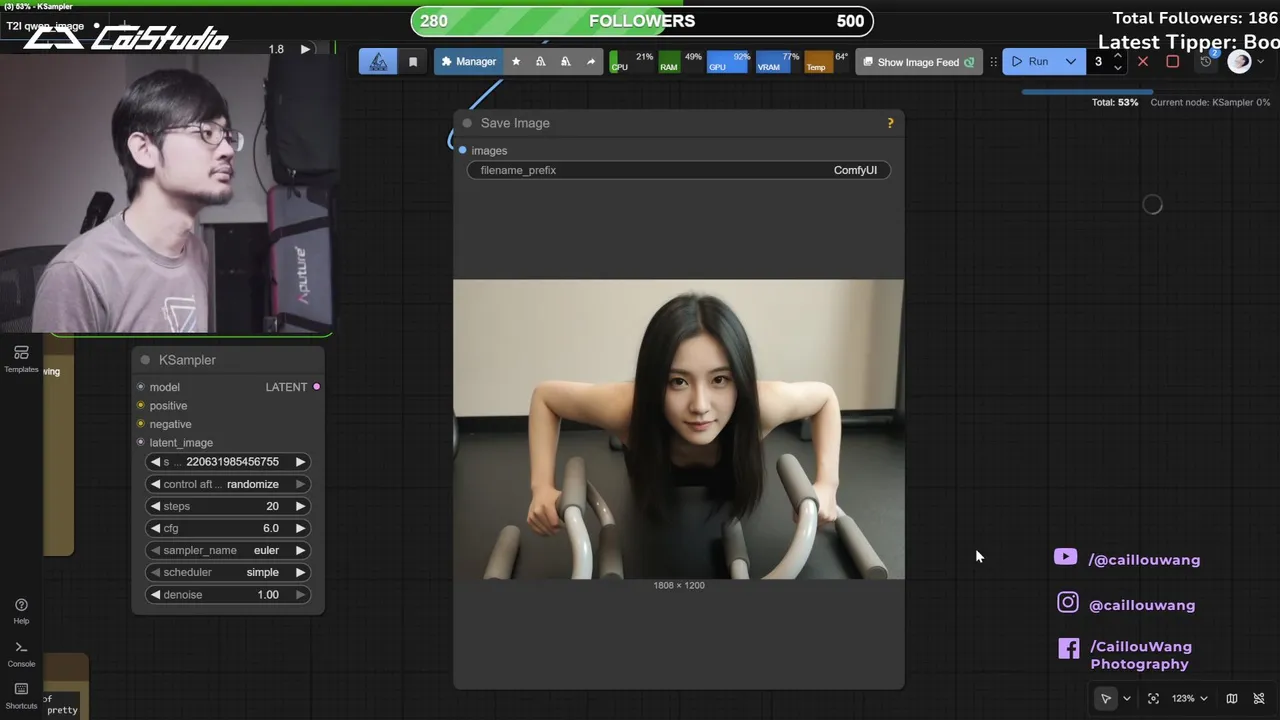Open the queue history clock icon
This screenshot has width=1280, height=720.
pyautogui.click(x=1207, y=61)
